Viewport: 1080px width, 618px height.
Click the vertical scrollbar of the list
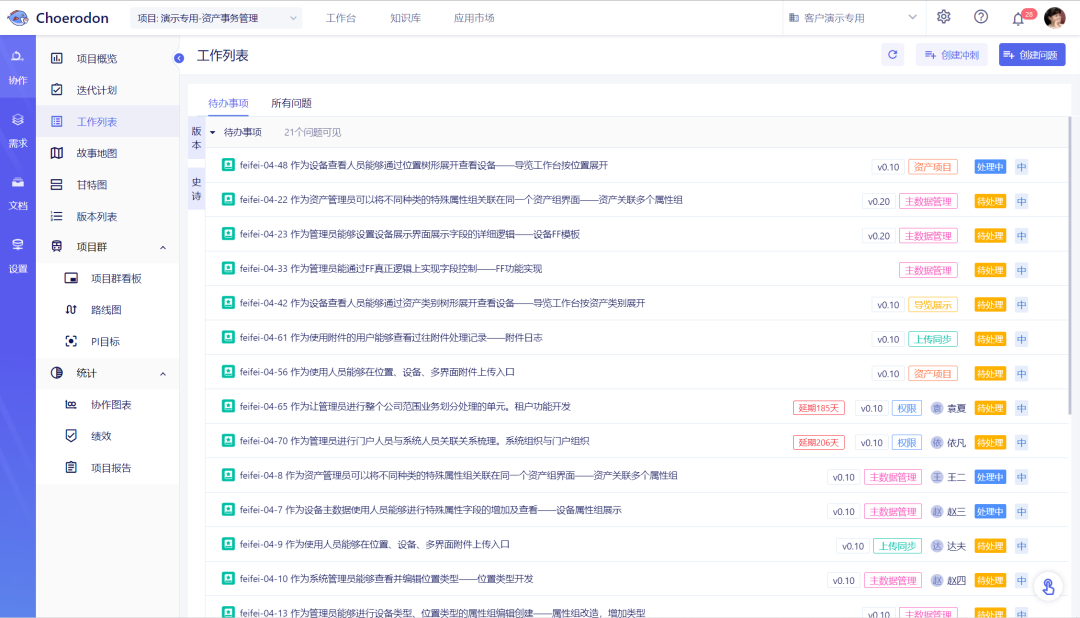(x=1070, y=265)
